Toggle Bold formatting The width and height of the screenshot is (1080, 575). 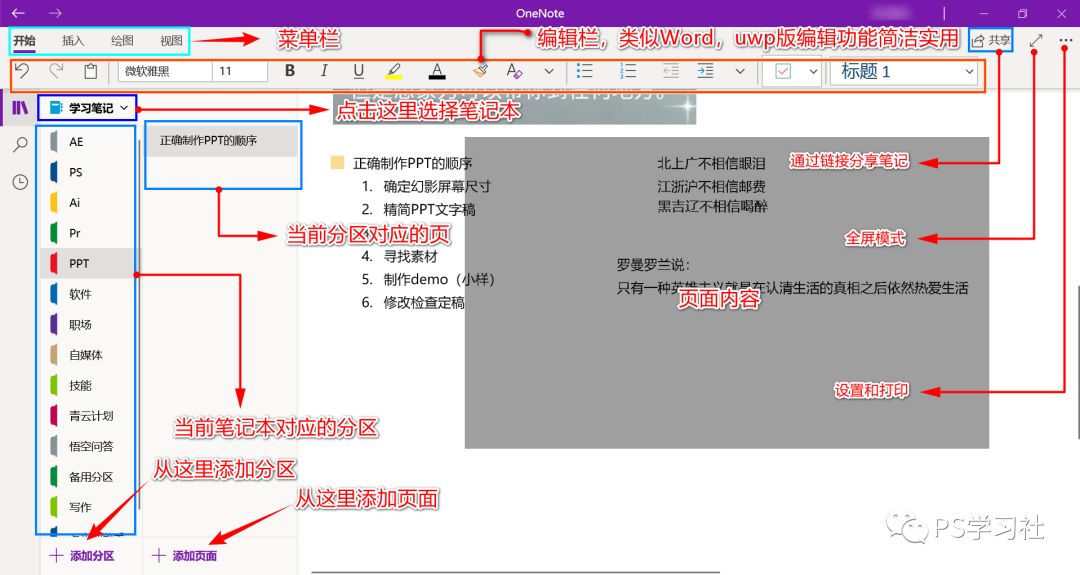pyautogui.click(x=290, y=71)
